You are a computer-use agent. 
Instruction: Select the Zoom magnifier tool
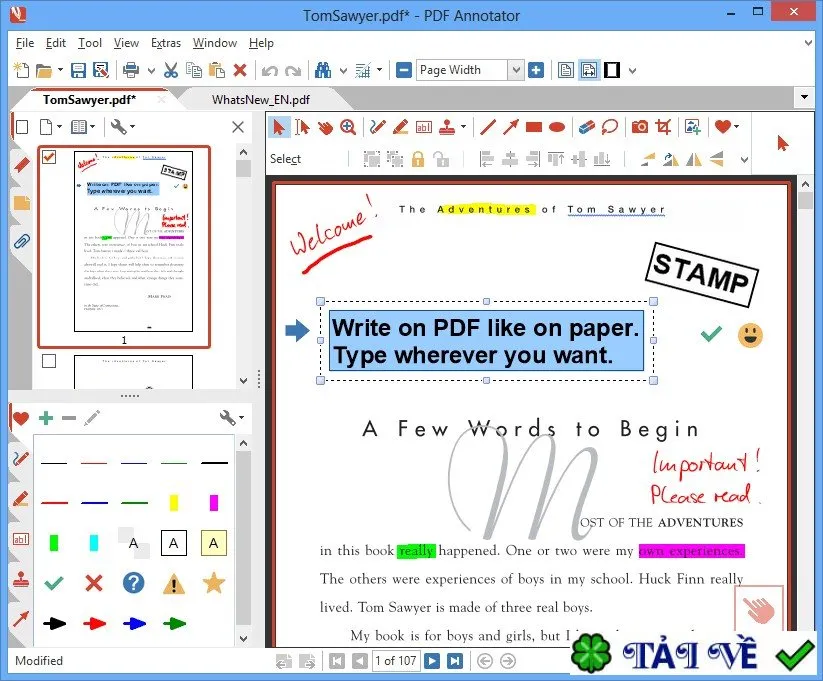(x=348, y=127)
